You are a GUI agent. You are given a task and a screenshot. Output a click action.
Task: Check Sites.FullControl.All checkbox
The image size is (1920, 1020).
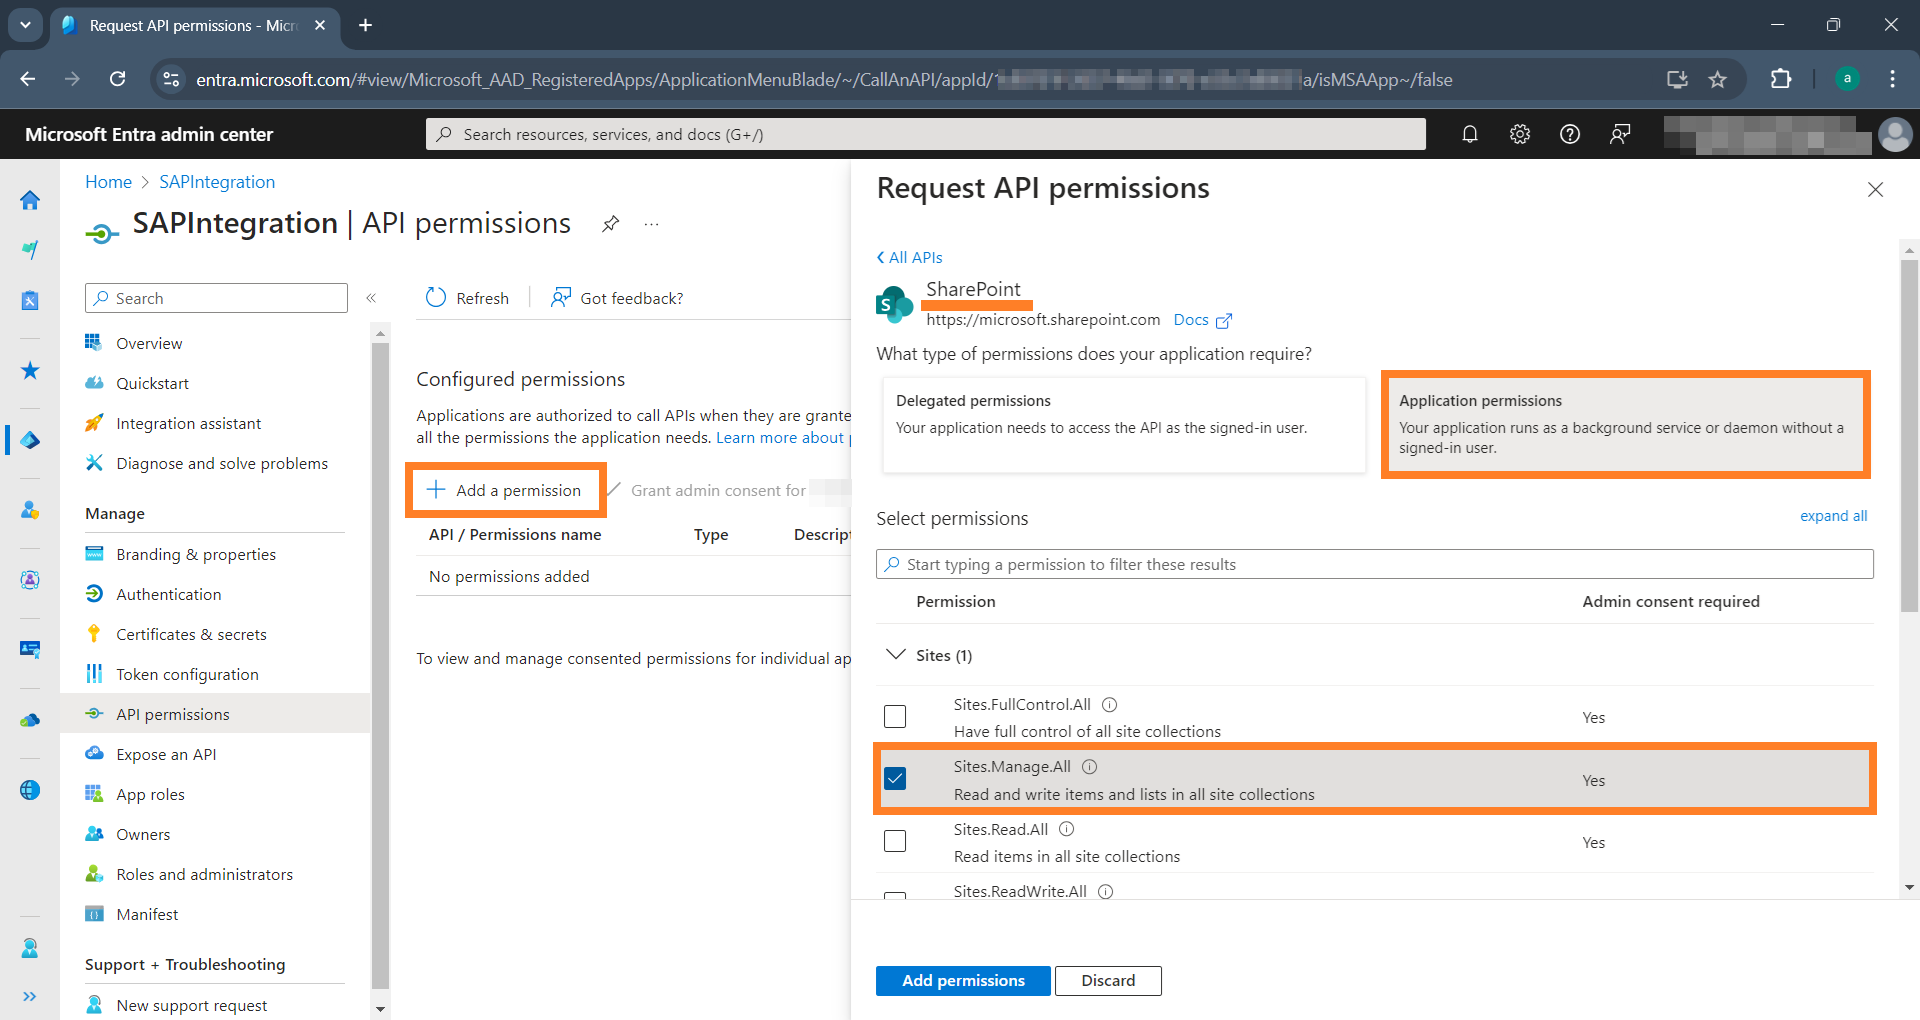coord(895,716)
